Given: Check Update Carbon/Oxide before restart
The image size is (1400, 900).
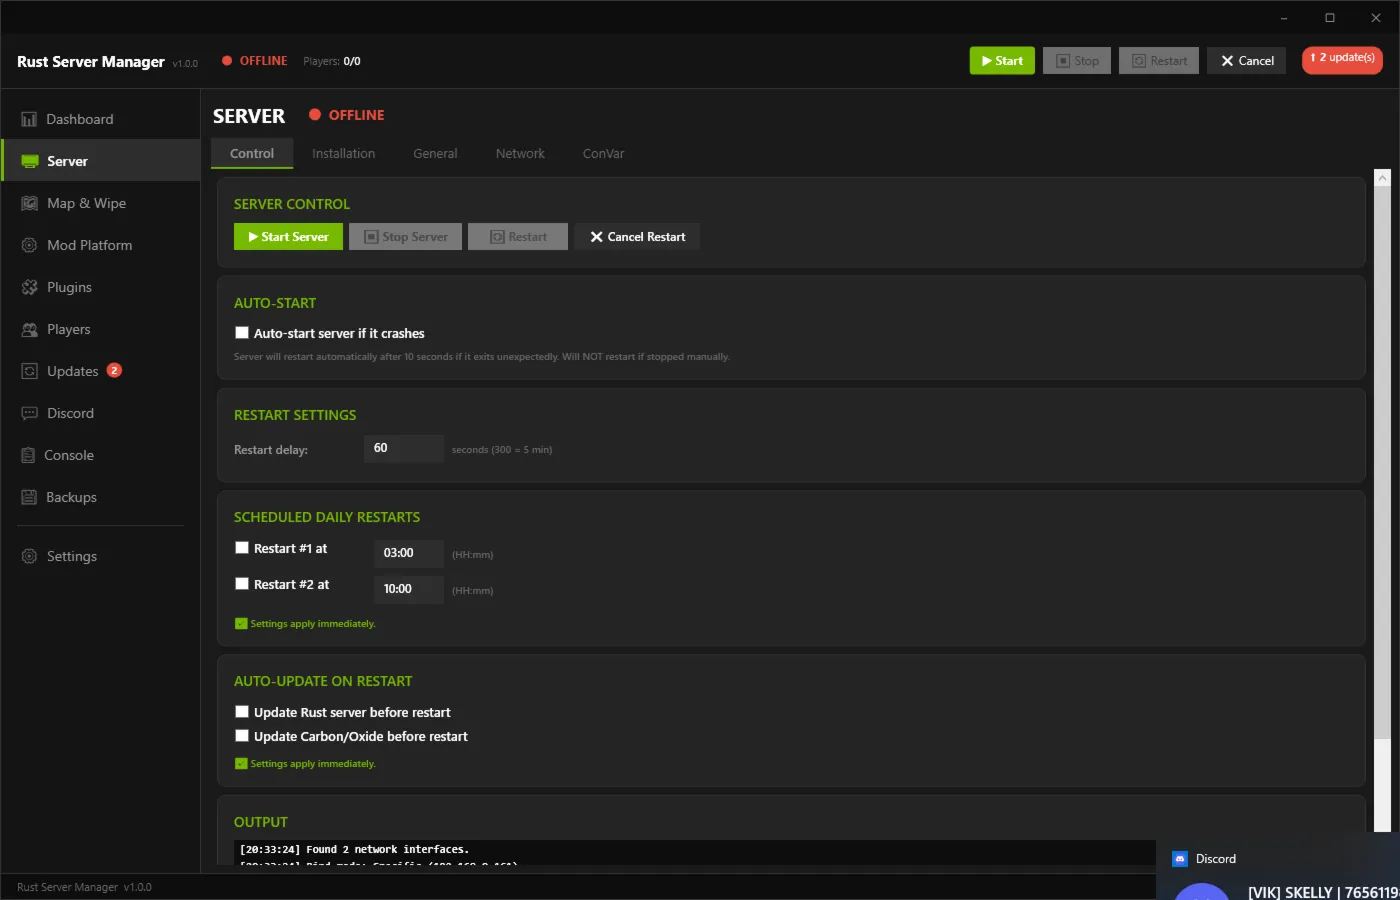Looking at the screenshot, I should (242, 736).
